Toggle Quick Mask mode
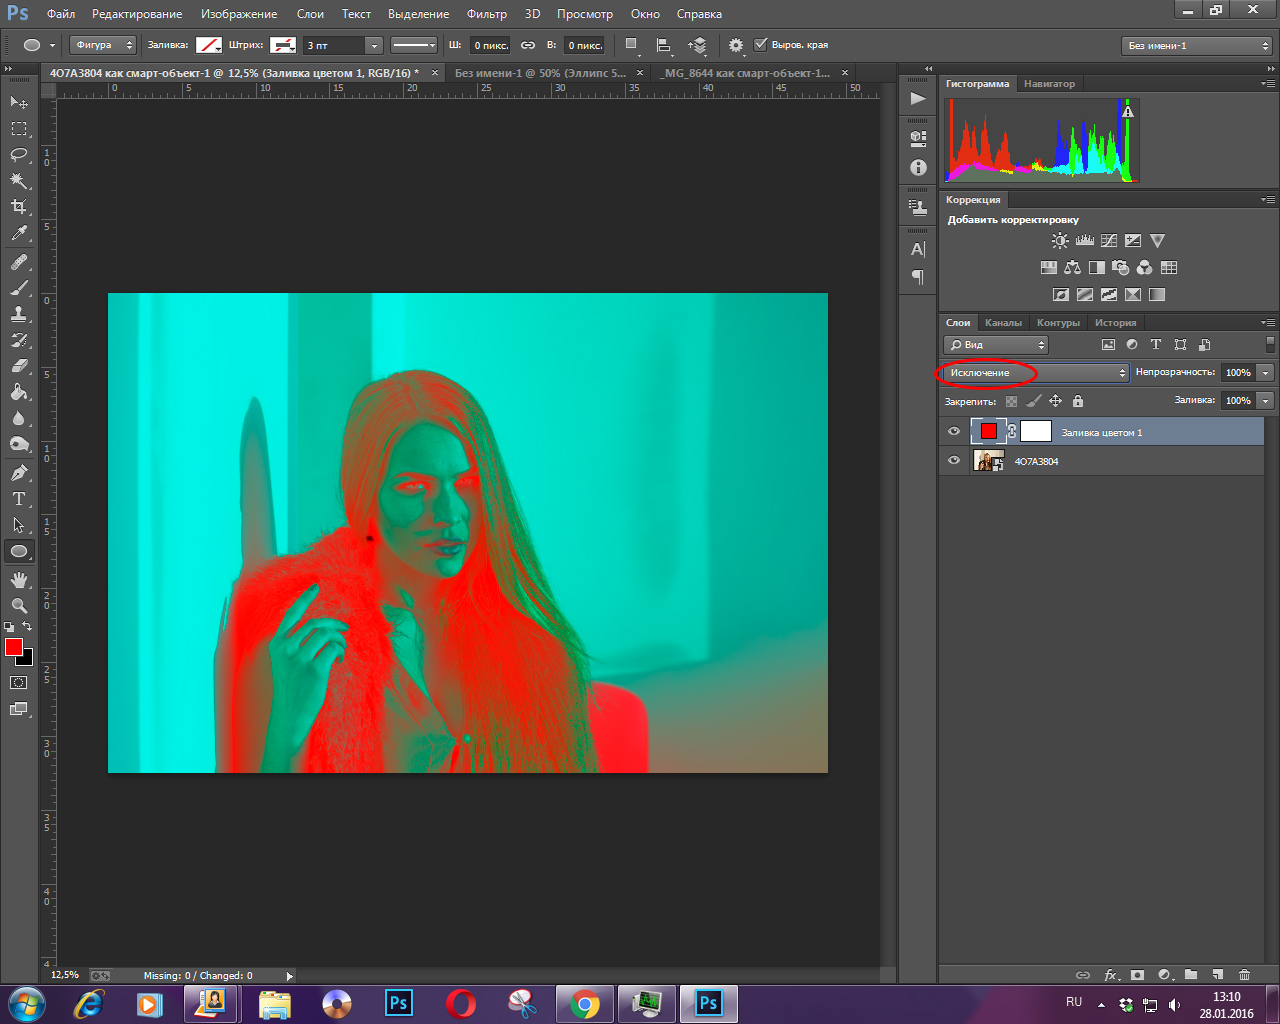The width and height of the screenshot is (1280, 1024). tap(19, 683)
